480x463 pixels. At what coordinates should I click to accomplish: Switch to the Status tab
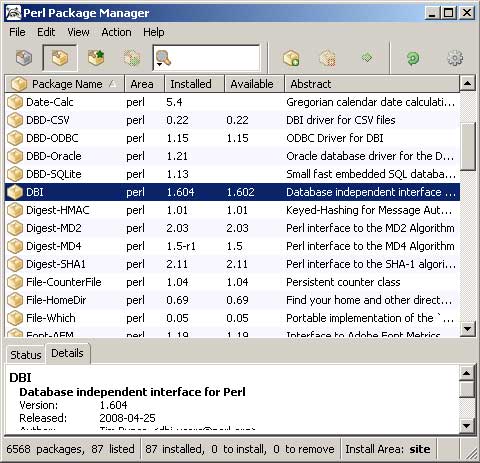click(x=26, y=355)
